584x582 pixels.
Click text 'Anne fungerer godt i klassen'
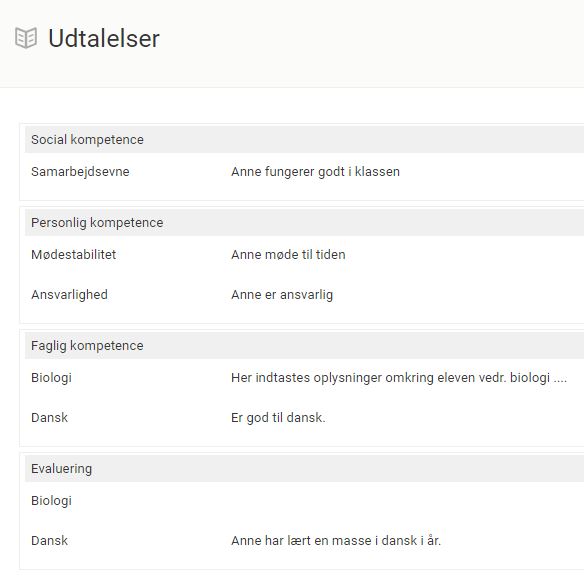point(315,172)
